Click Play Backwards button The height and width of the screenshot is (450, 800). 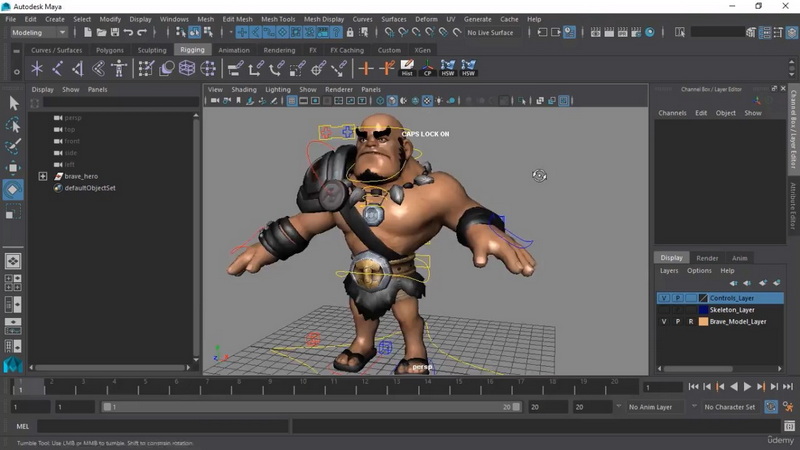tap(734, 387)
